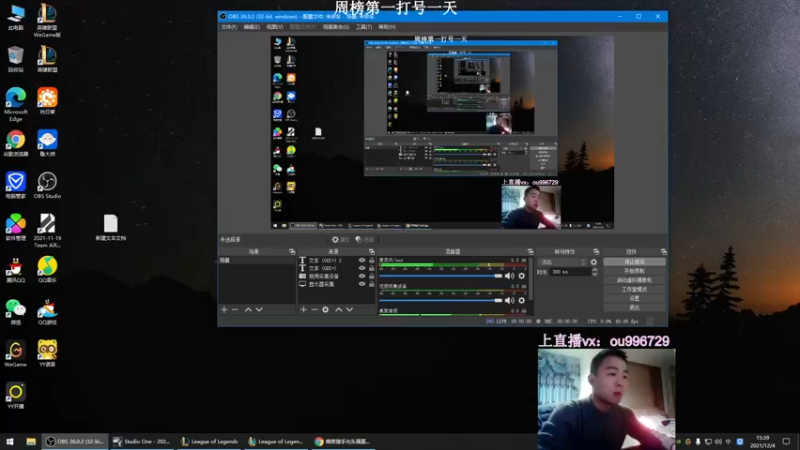Screen dimensions: 800x450
Task: Toggle visibility of Text (GDI+) 2 source
Action: (362, 260)
